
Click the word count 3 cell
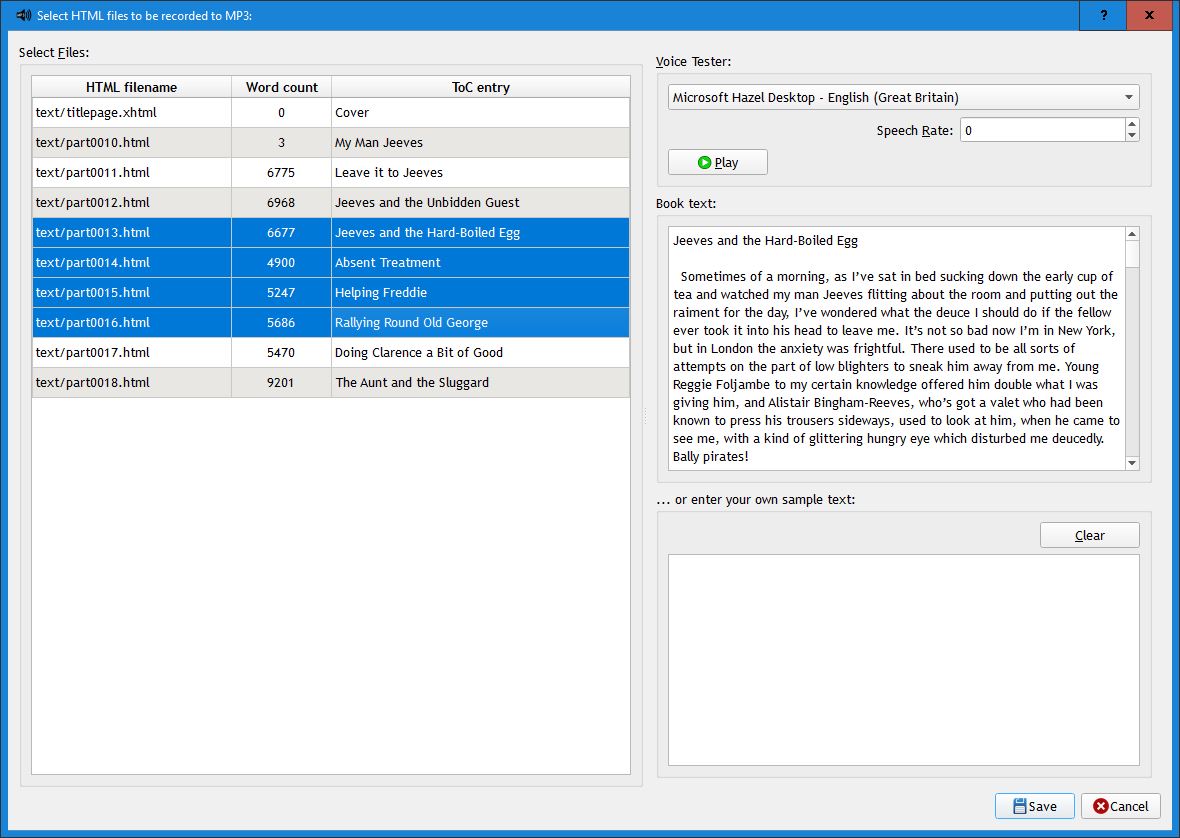[x=281, y=143]
